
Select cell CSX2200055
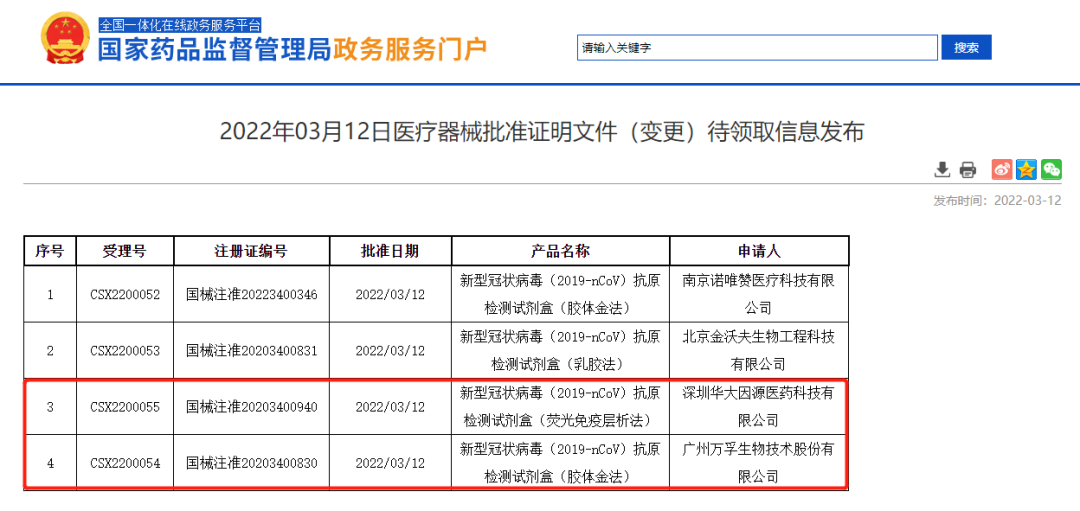coord(125,407)
